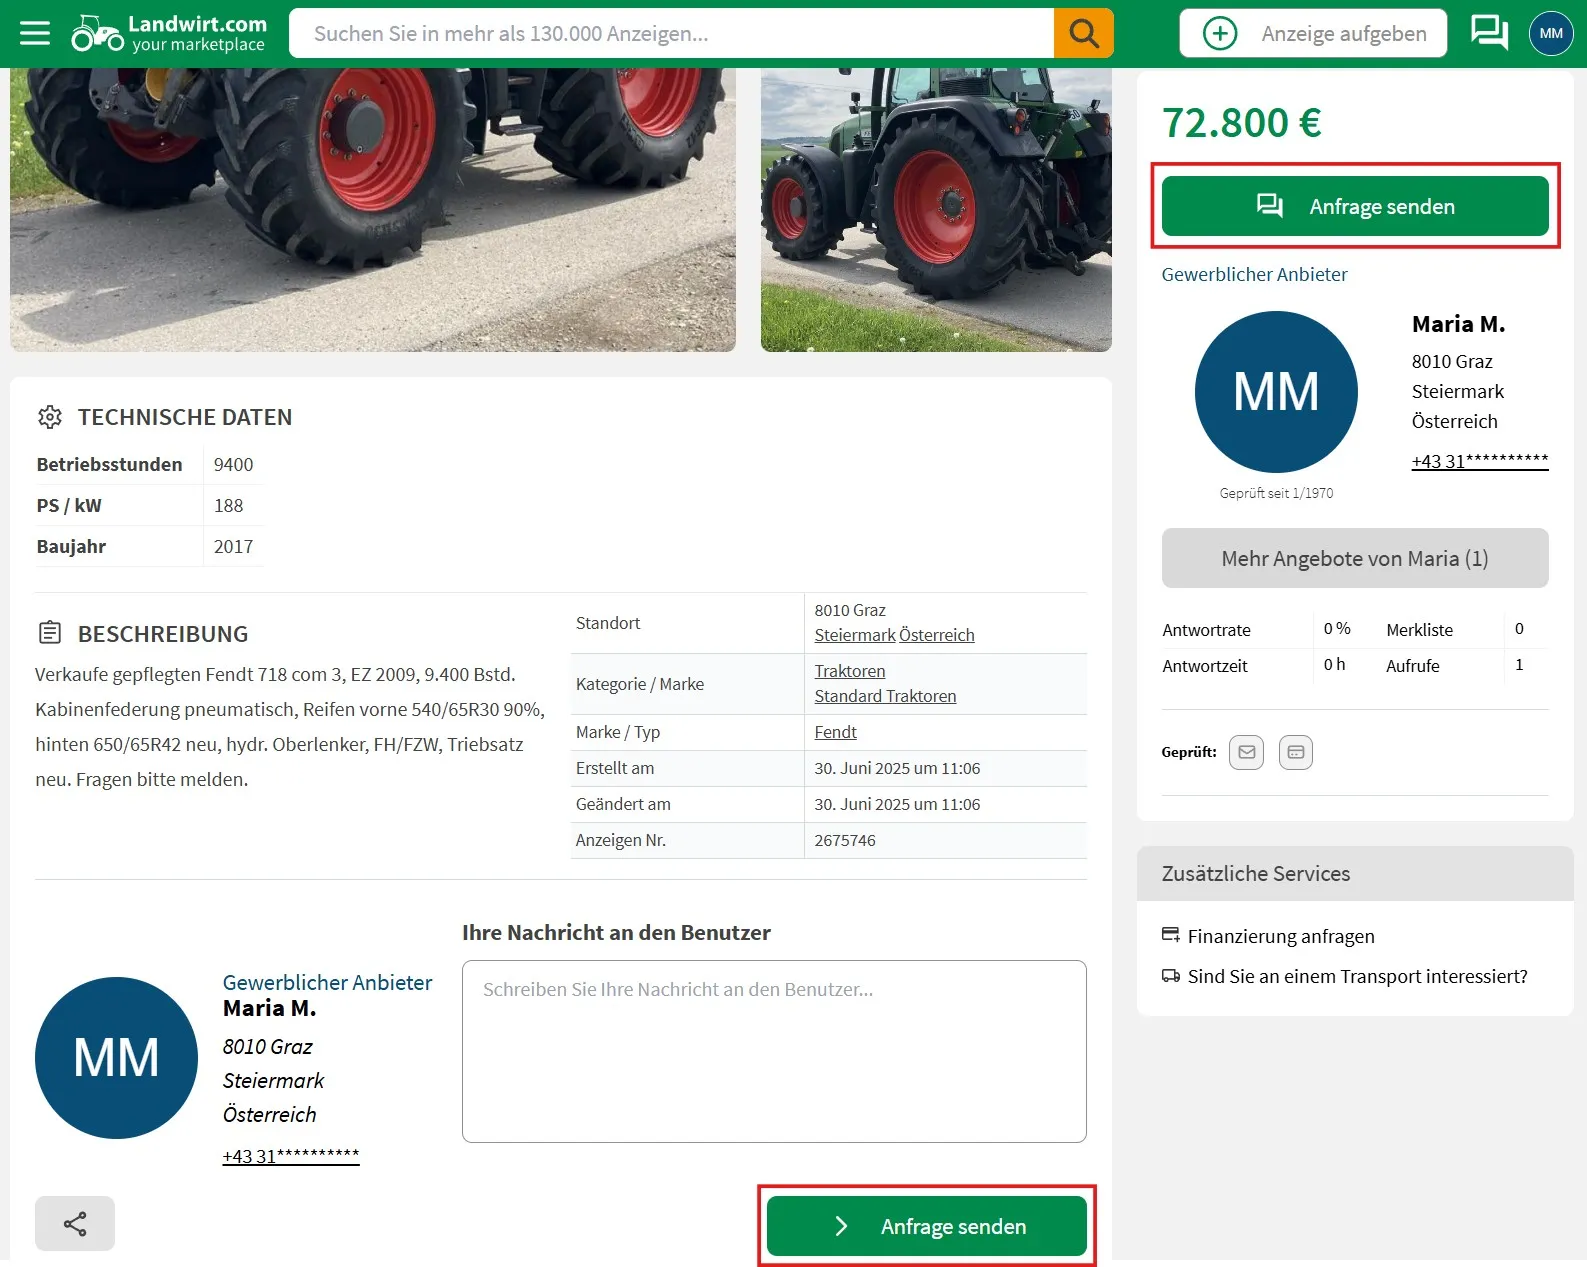Screen dimensions: 1587x1267
Task: Click the description document icon
Action: [50, 633]
